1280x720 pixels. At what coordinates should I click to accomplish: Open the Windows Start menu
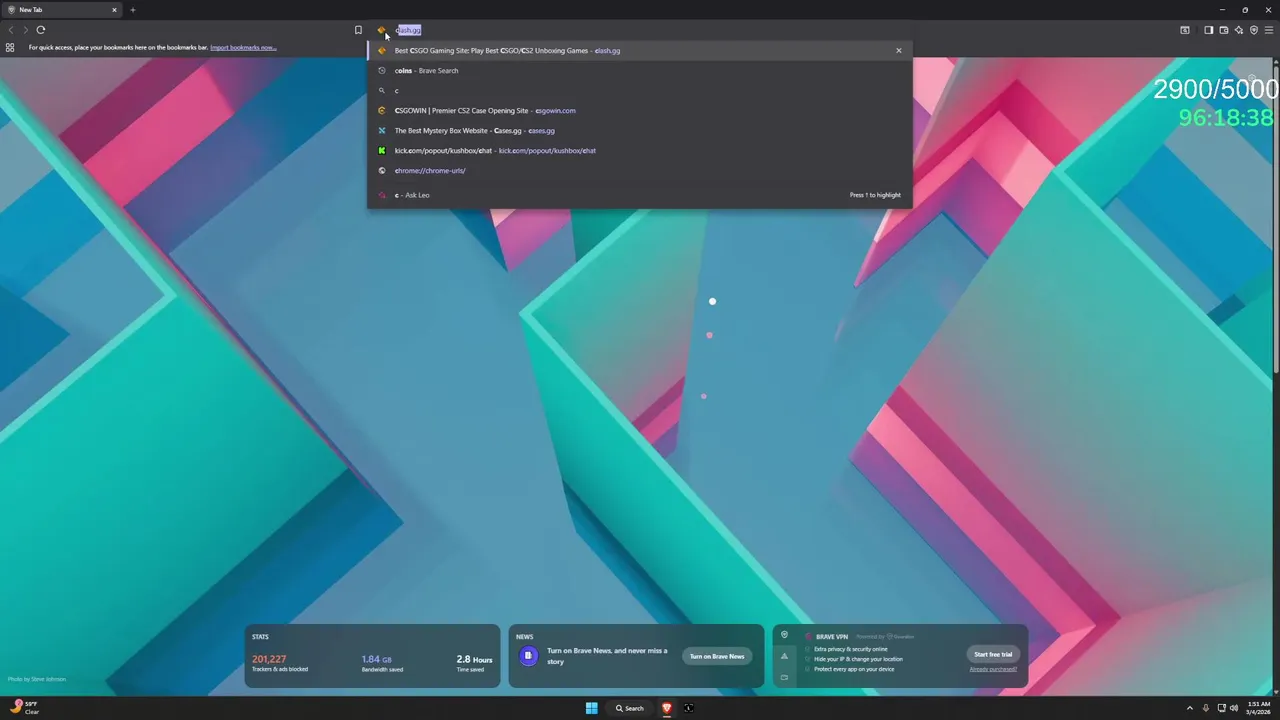(592, 708)
